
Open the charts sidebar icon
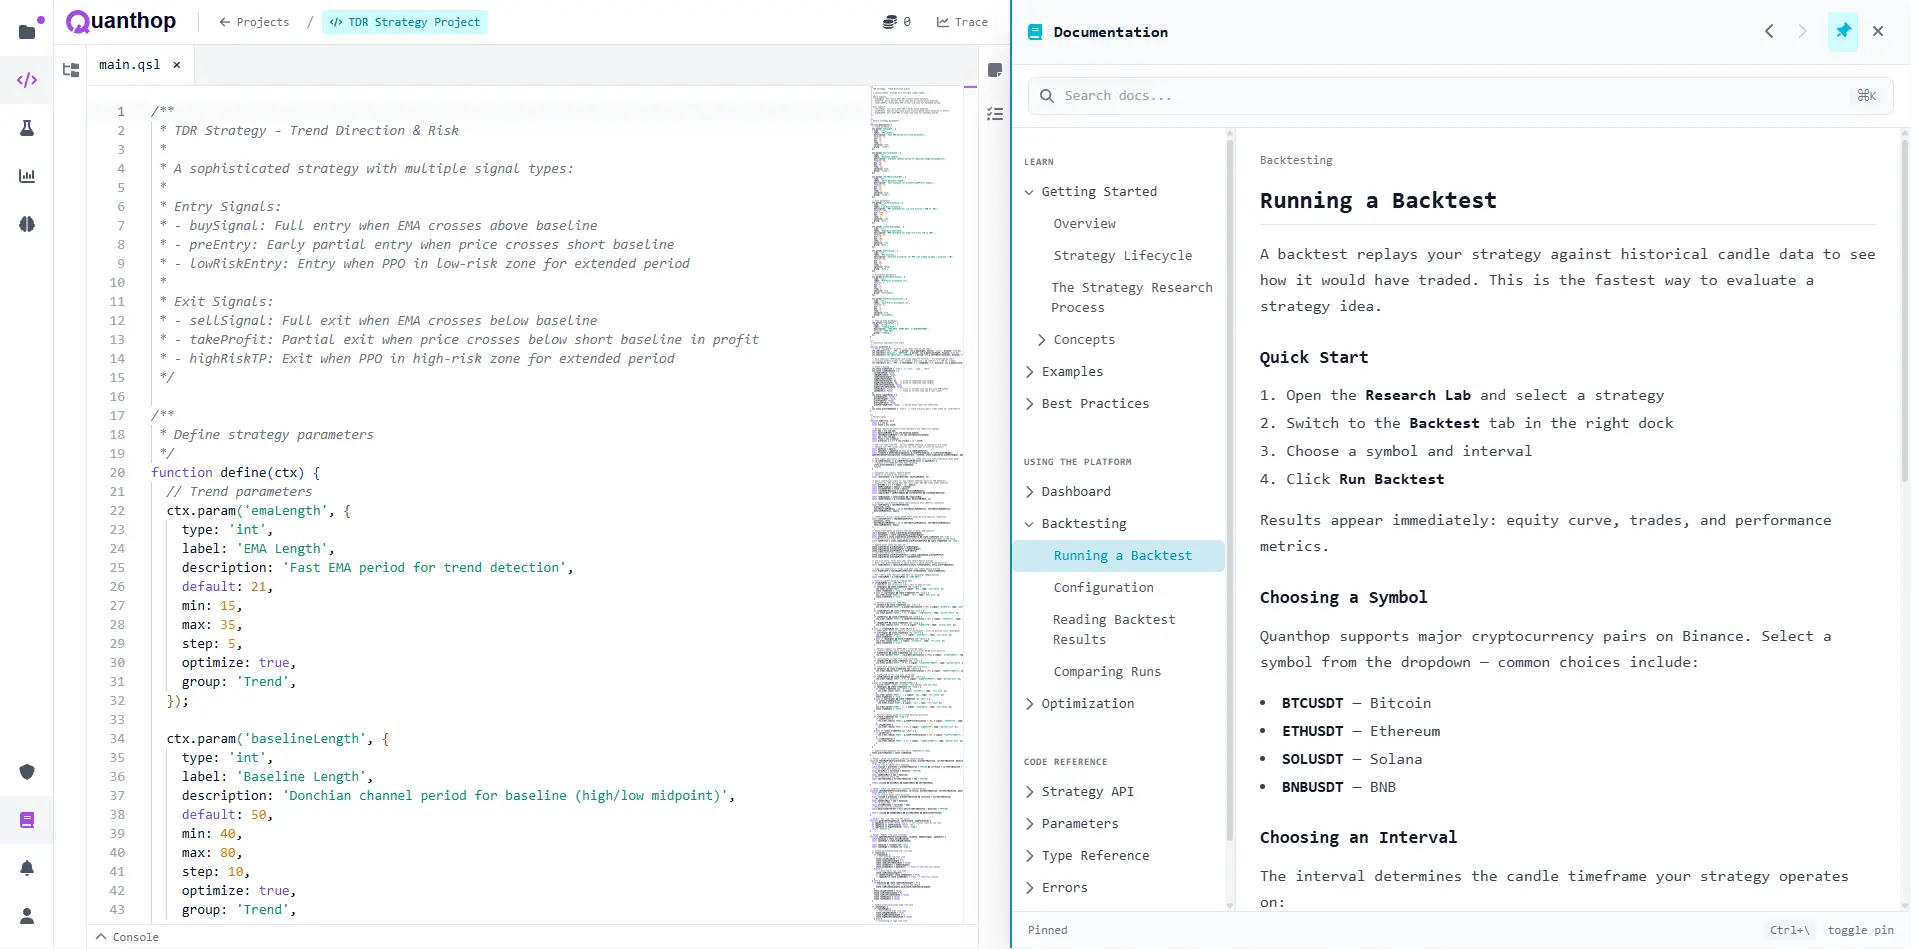click(x=27, y=176)
